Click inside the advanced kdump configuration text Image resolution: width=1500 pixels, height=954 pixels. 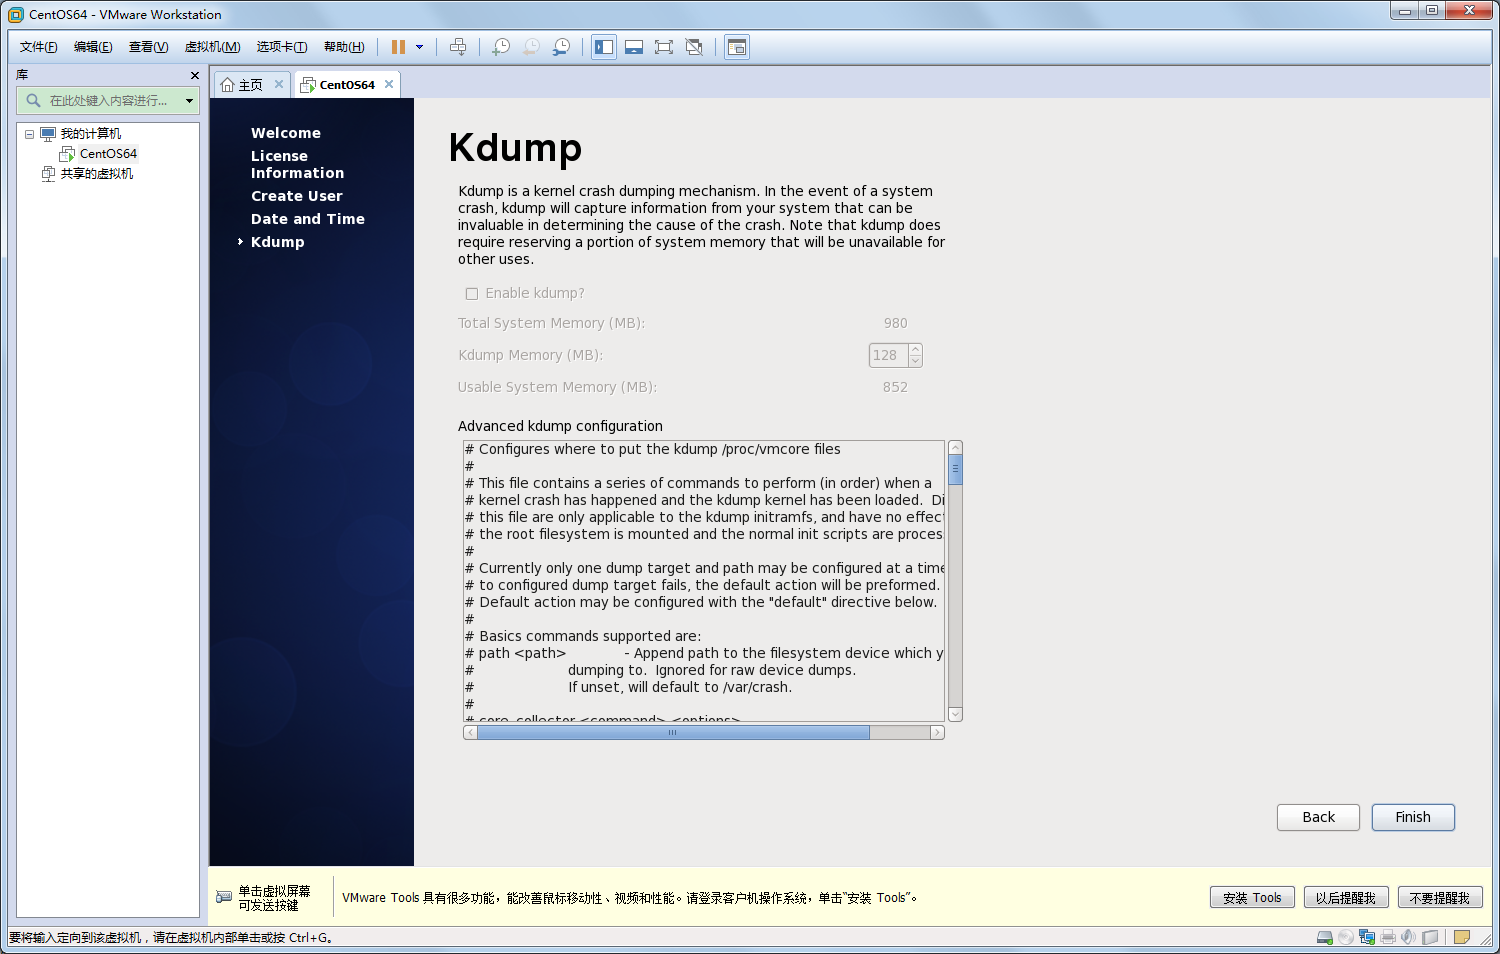[x=704, y=580]
